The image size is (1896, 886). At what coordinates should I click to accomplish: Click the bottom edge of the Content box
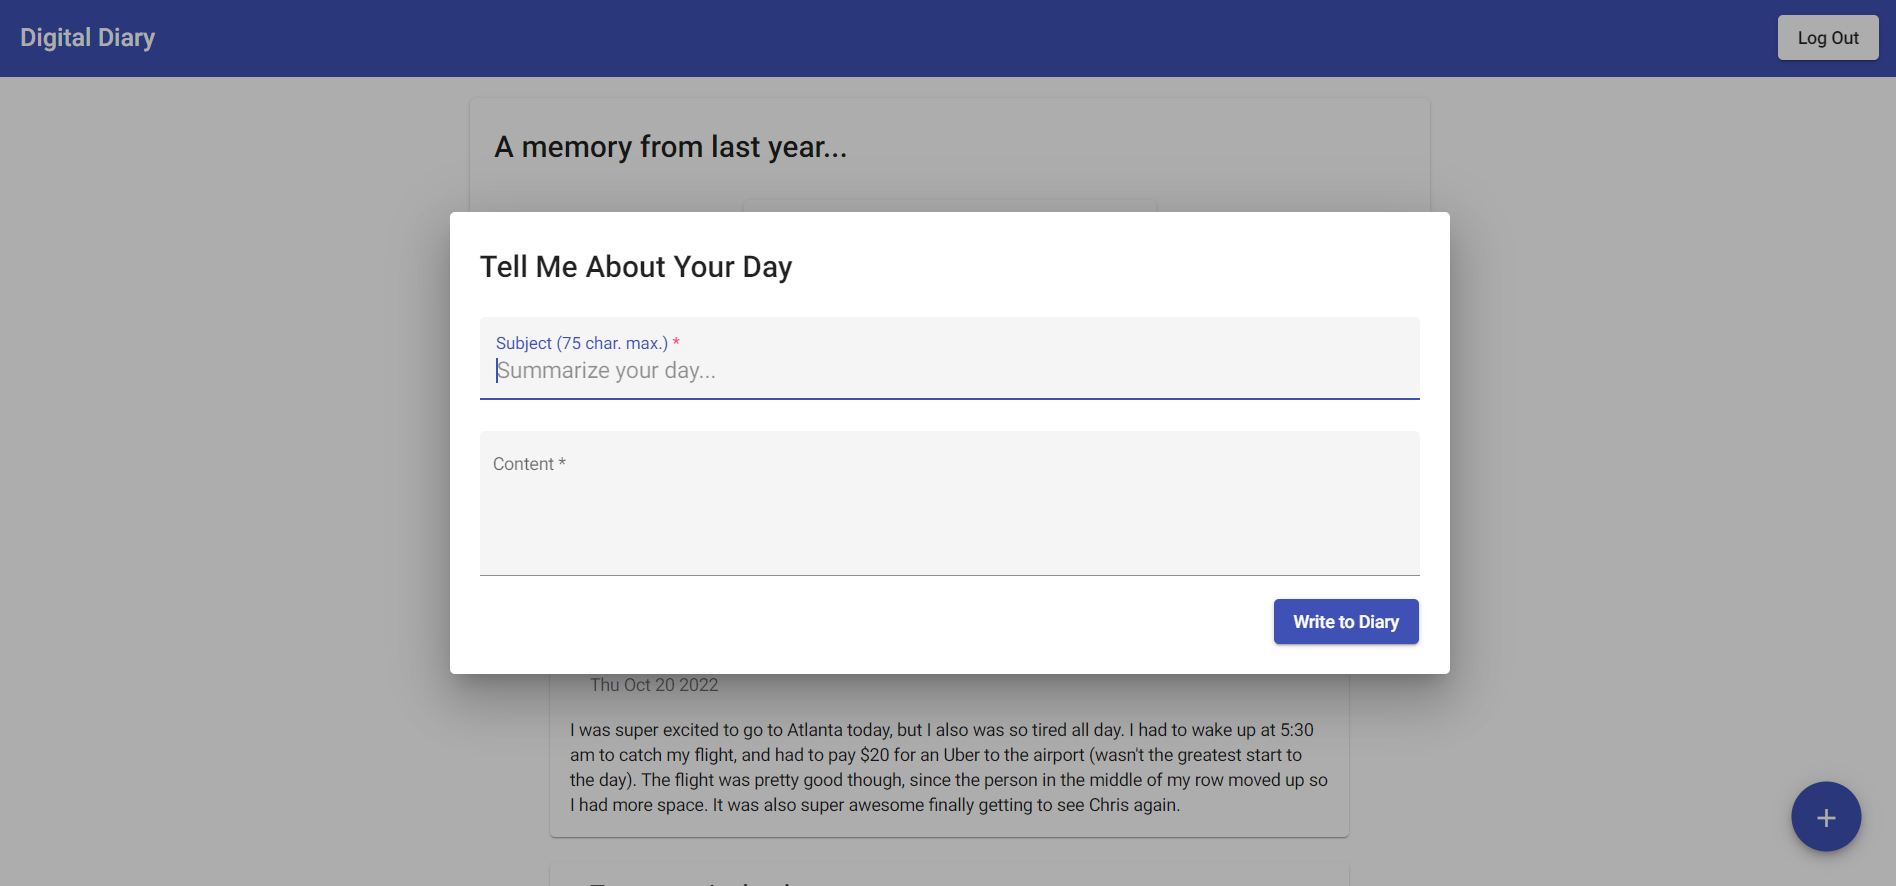click(x=949, y=572)
